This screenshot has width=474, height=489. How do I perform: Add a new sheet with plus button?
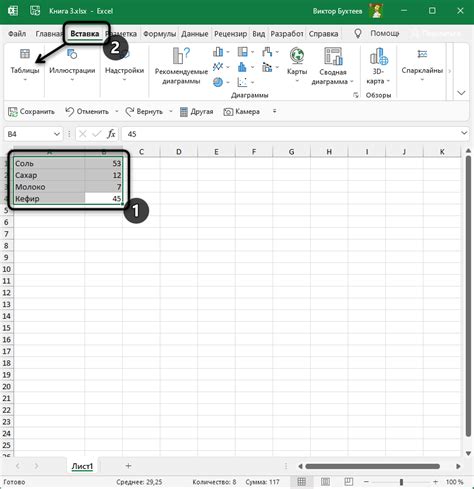click(128, 466)
